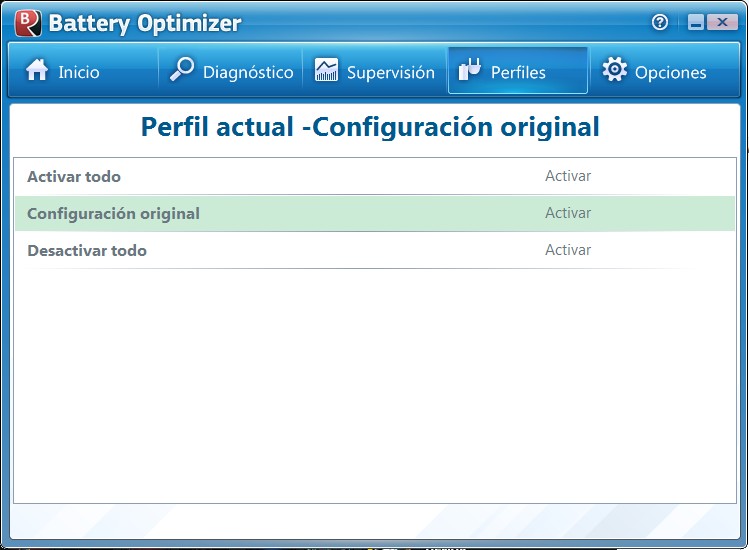Minimize the Battery Optimizer window

pos(696,22)
